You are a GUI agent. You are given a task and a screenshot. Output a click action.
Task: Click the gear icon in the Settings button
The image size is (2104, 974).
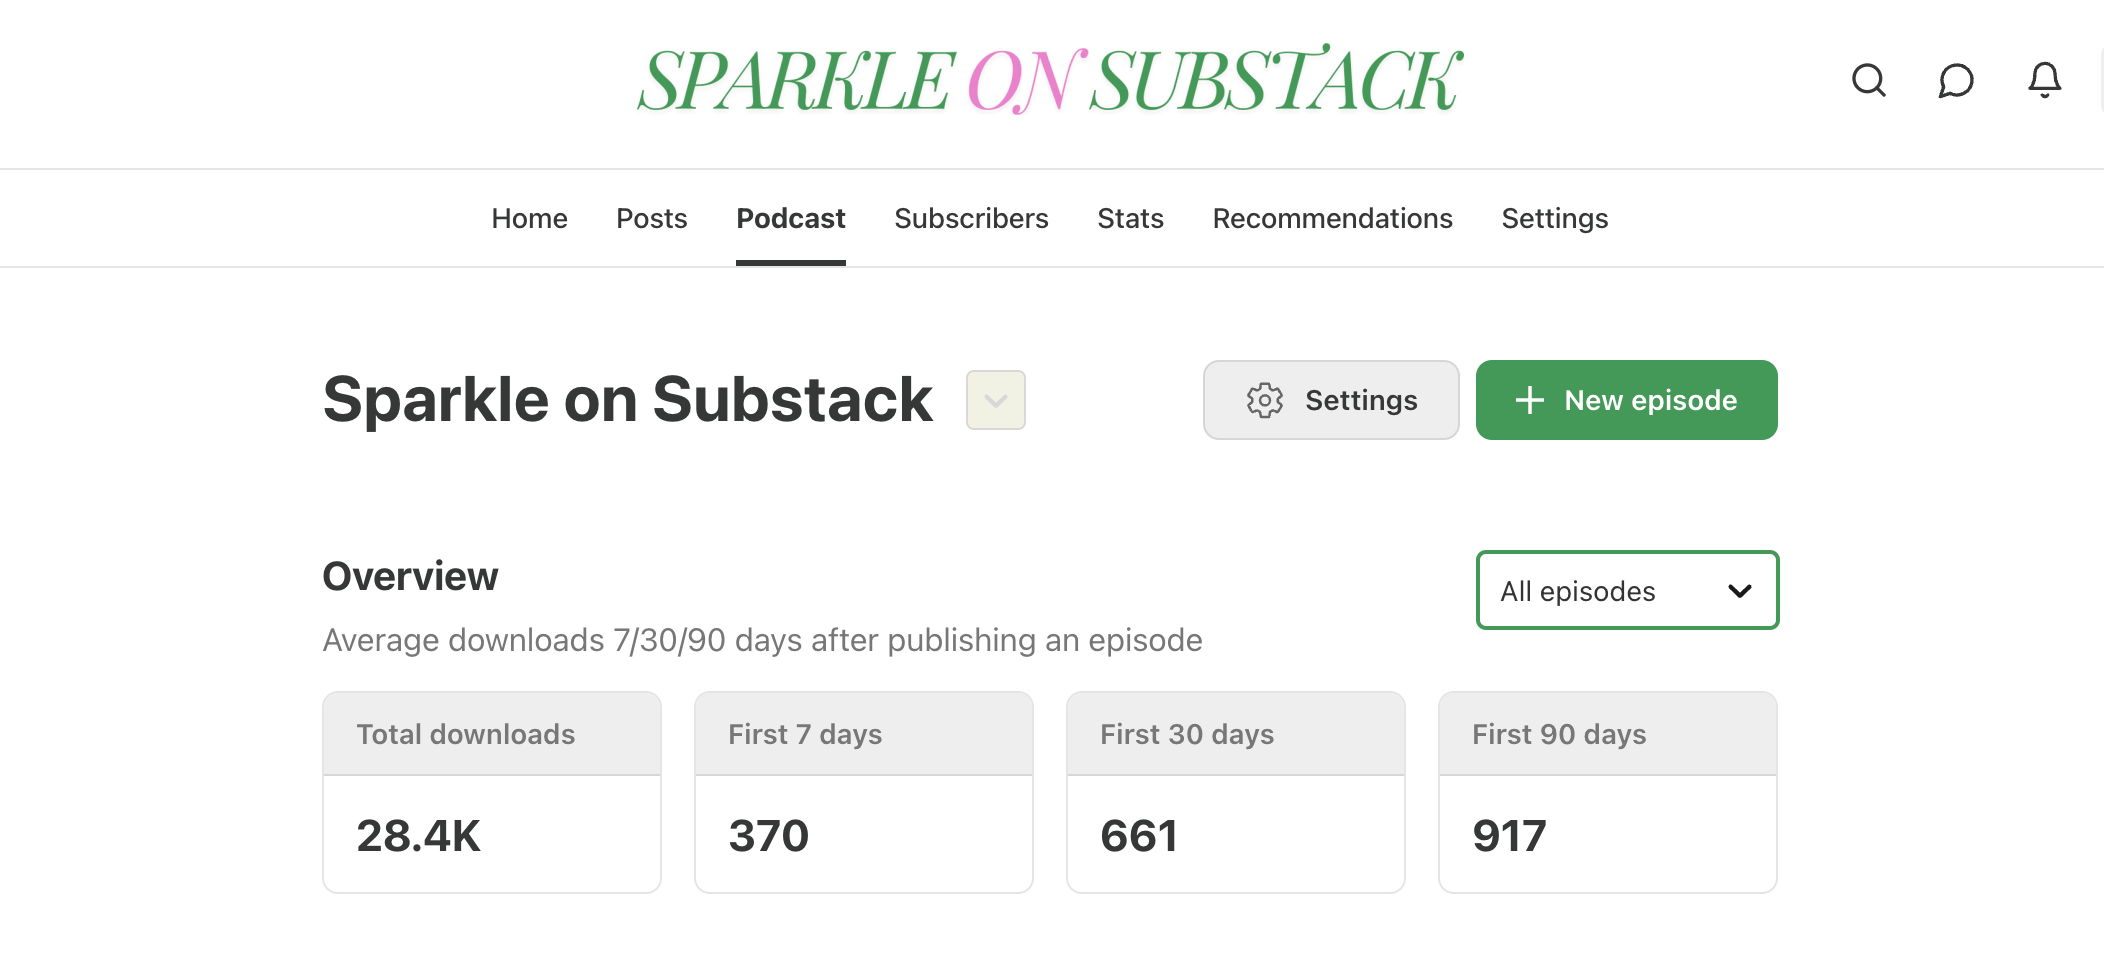tap(1264, 400)
